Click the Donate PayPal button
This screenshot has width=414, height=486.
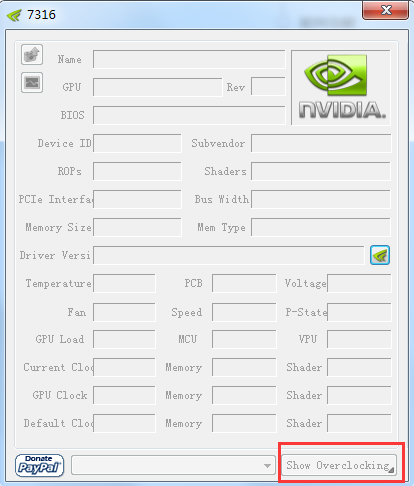click(39, 465)
